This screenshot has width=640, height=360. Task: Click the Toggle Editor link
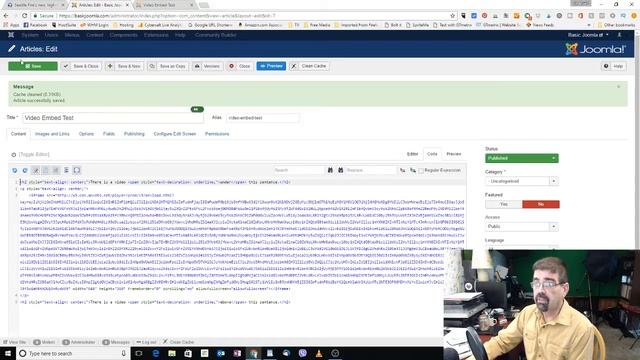(34, 154)
